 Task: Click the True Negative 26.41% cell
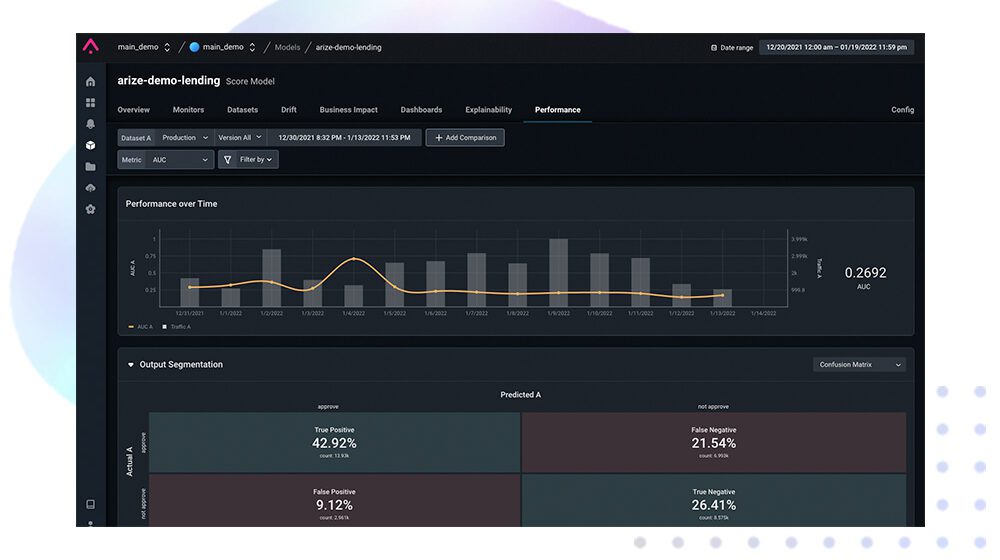click(x=714, y=501)
